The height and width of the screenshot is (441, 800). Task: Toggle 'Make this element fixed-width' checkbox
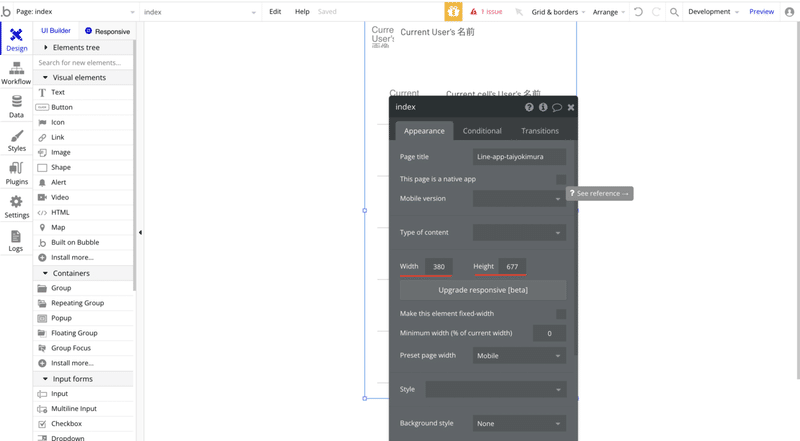pos(561,314)
